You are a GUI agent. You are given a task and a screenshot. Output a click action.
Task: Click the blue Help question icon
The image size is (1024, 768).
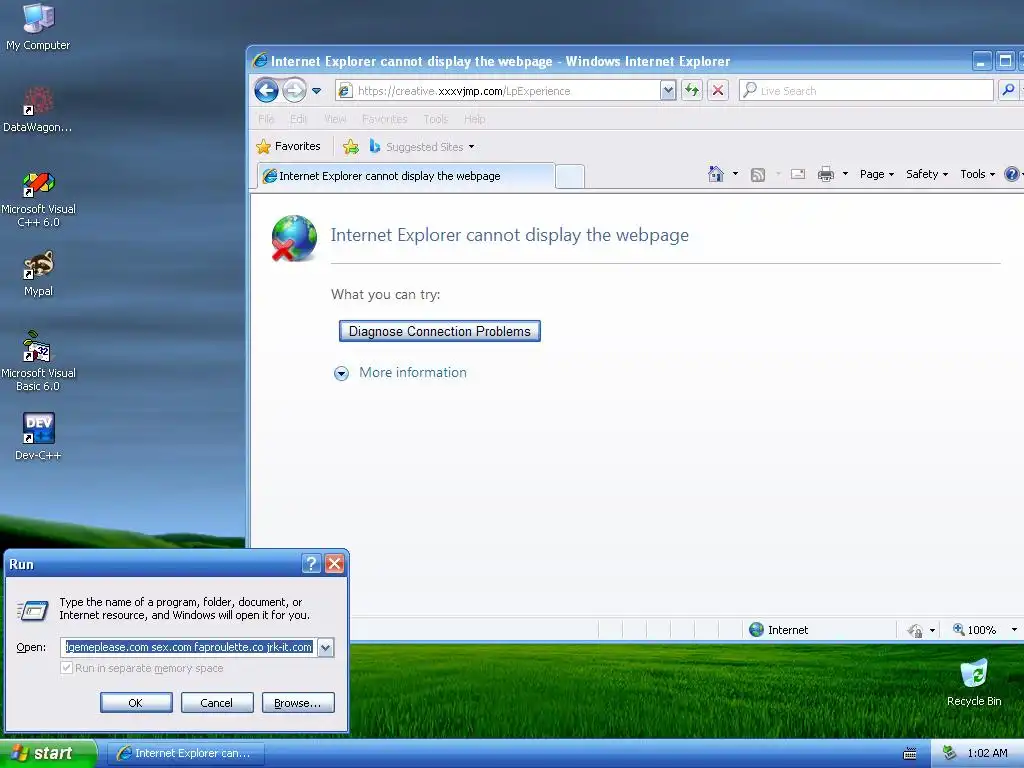click(1012, 174)
